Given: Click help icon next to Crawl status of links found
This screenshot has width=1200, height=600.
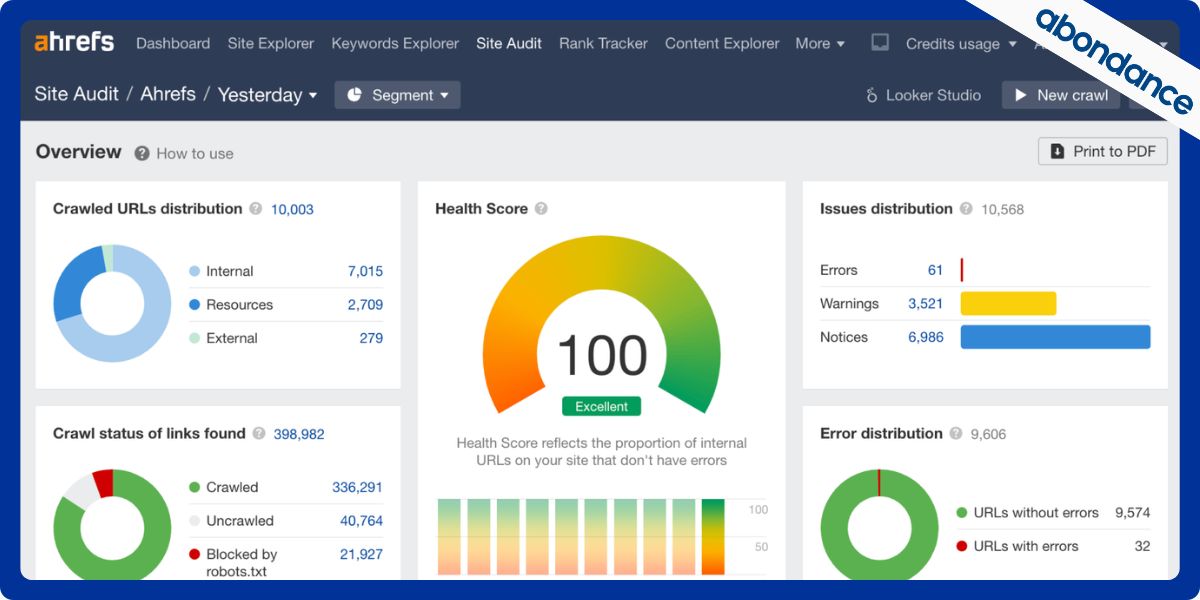Looking at the screenshot, I should pos(259,434).
